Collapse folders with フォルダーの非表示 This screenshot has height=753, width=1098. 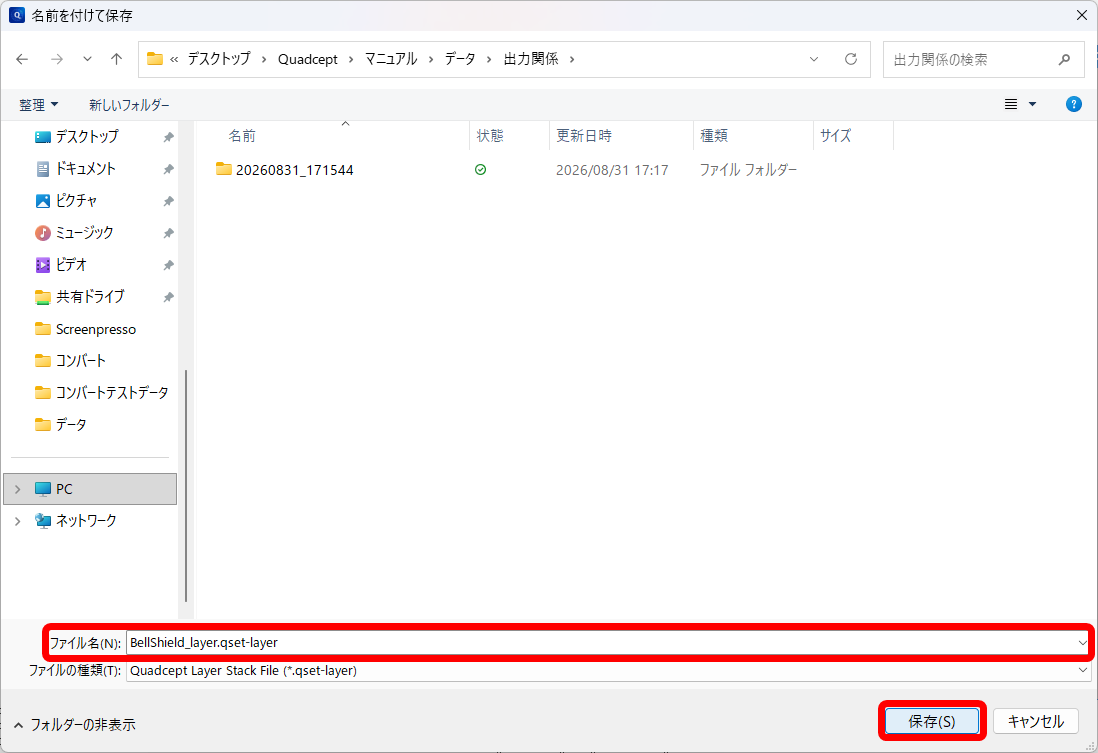click(74, 725)
